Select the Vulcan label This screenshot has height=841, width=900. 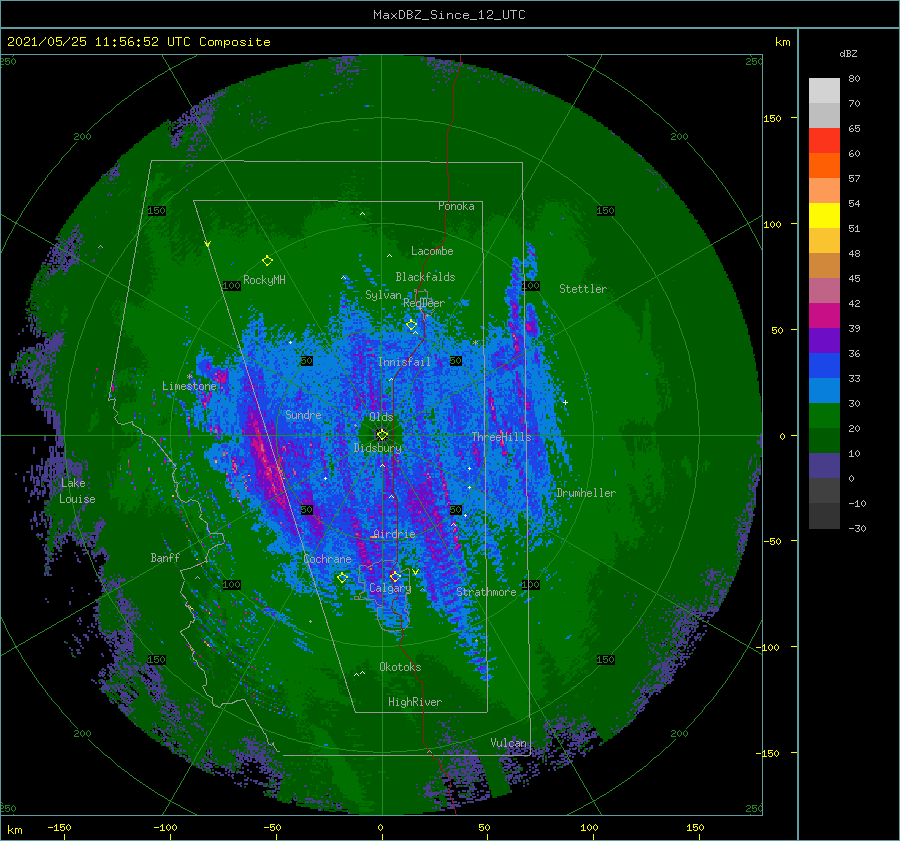[509, 743]
